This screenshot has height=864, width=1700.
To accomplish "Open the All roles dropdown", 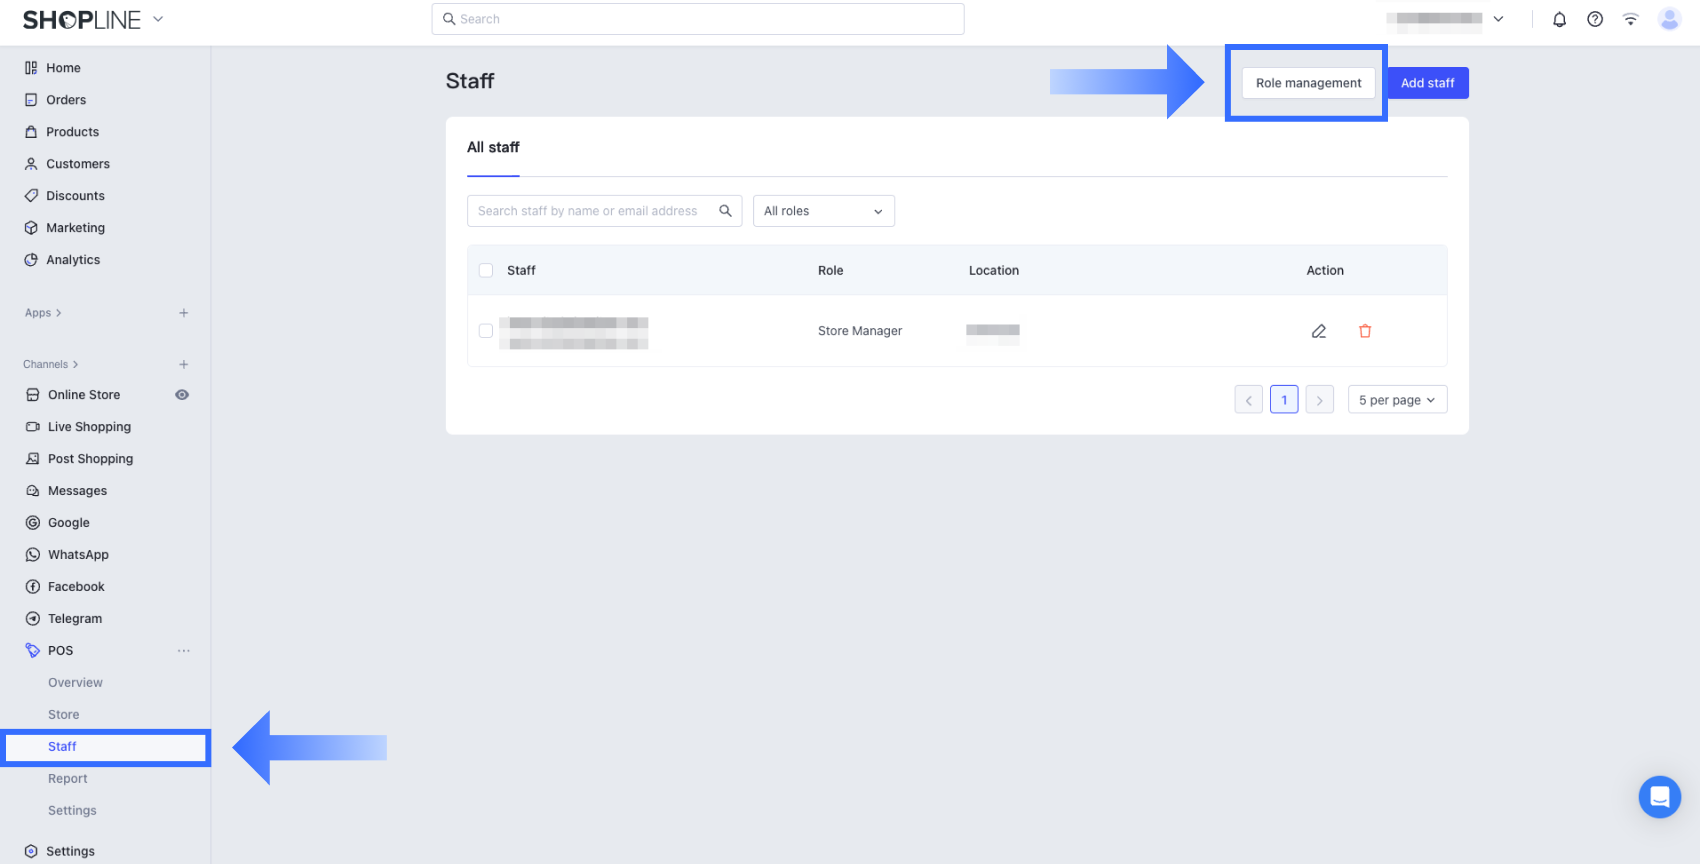I will tap(823, 211).
